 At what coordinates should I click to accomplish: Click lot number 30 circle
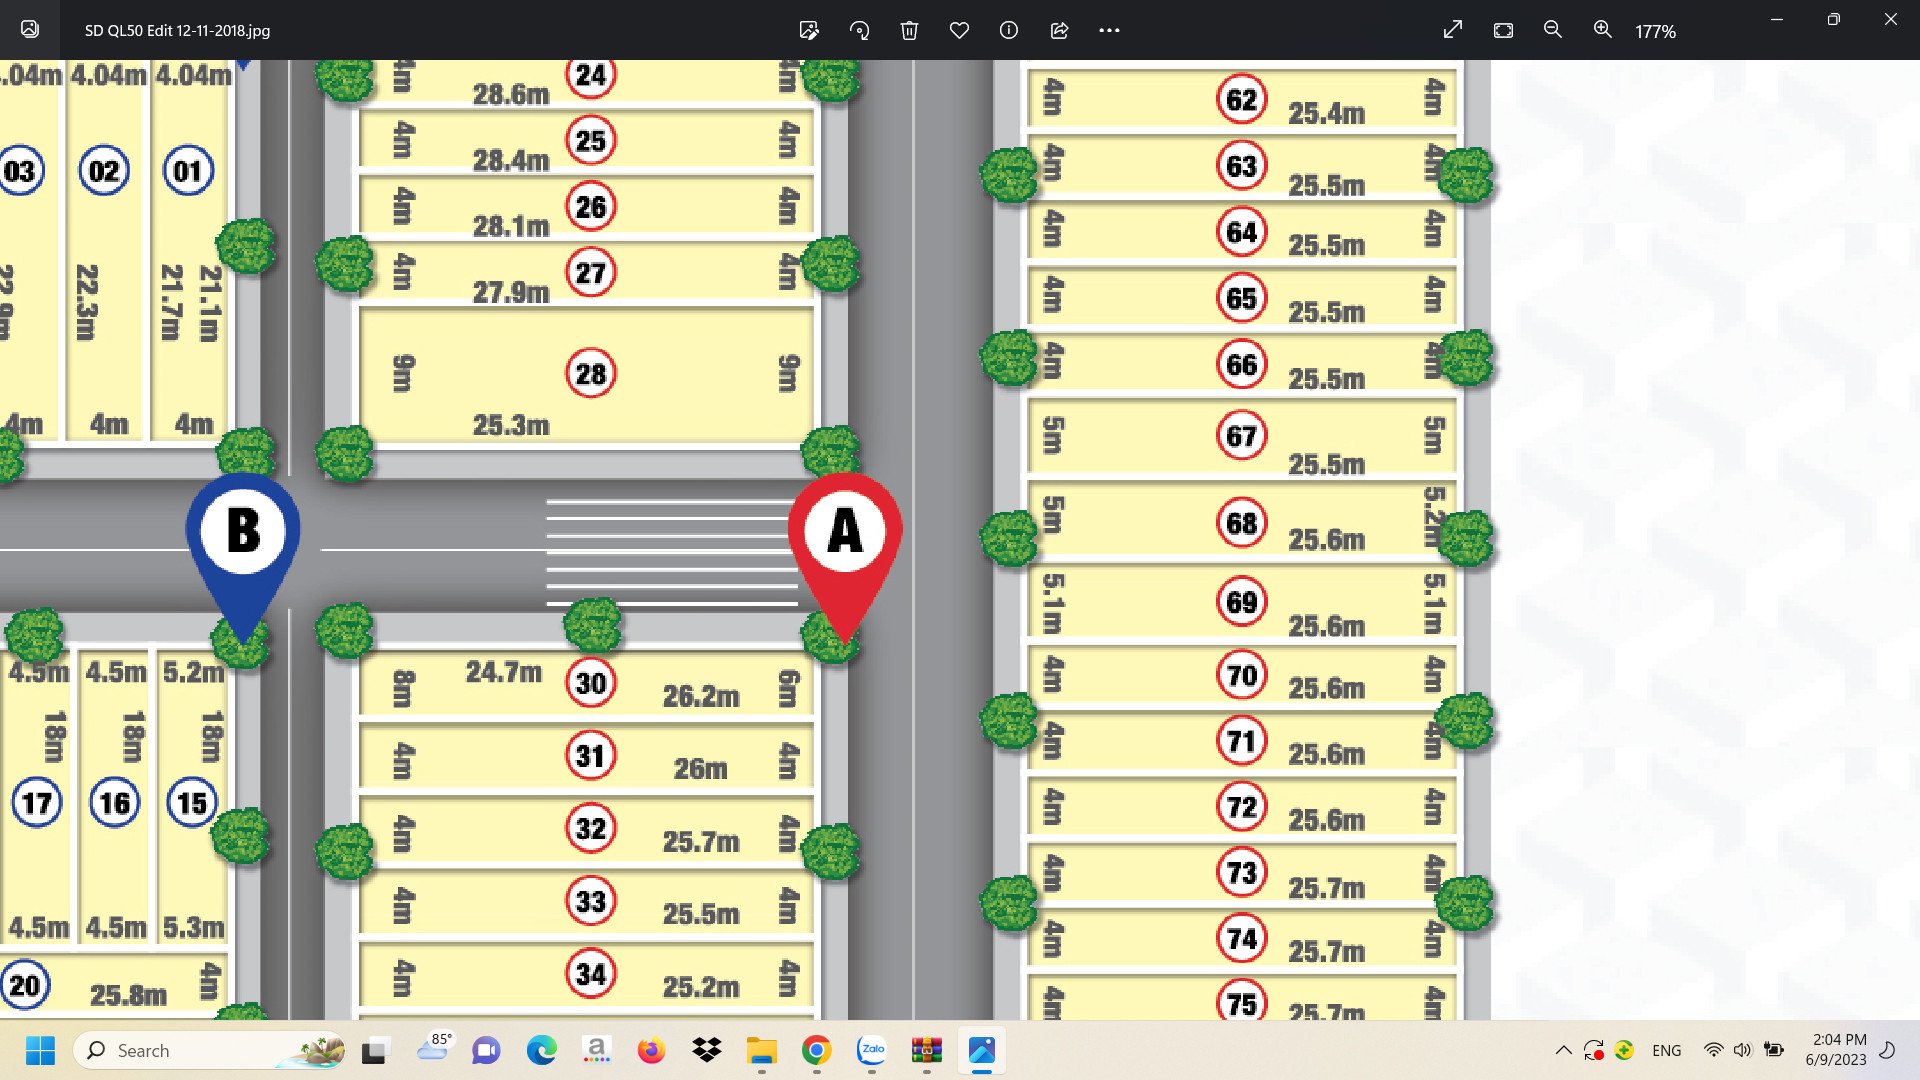pos(590,683)
